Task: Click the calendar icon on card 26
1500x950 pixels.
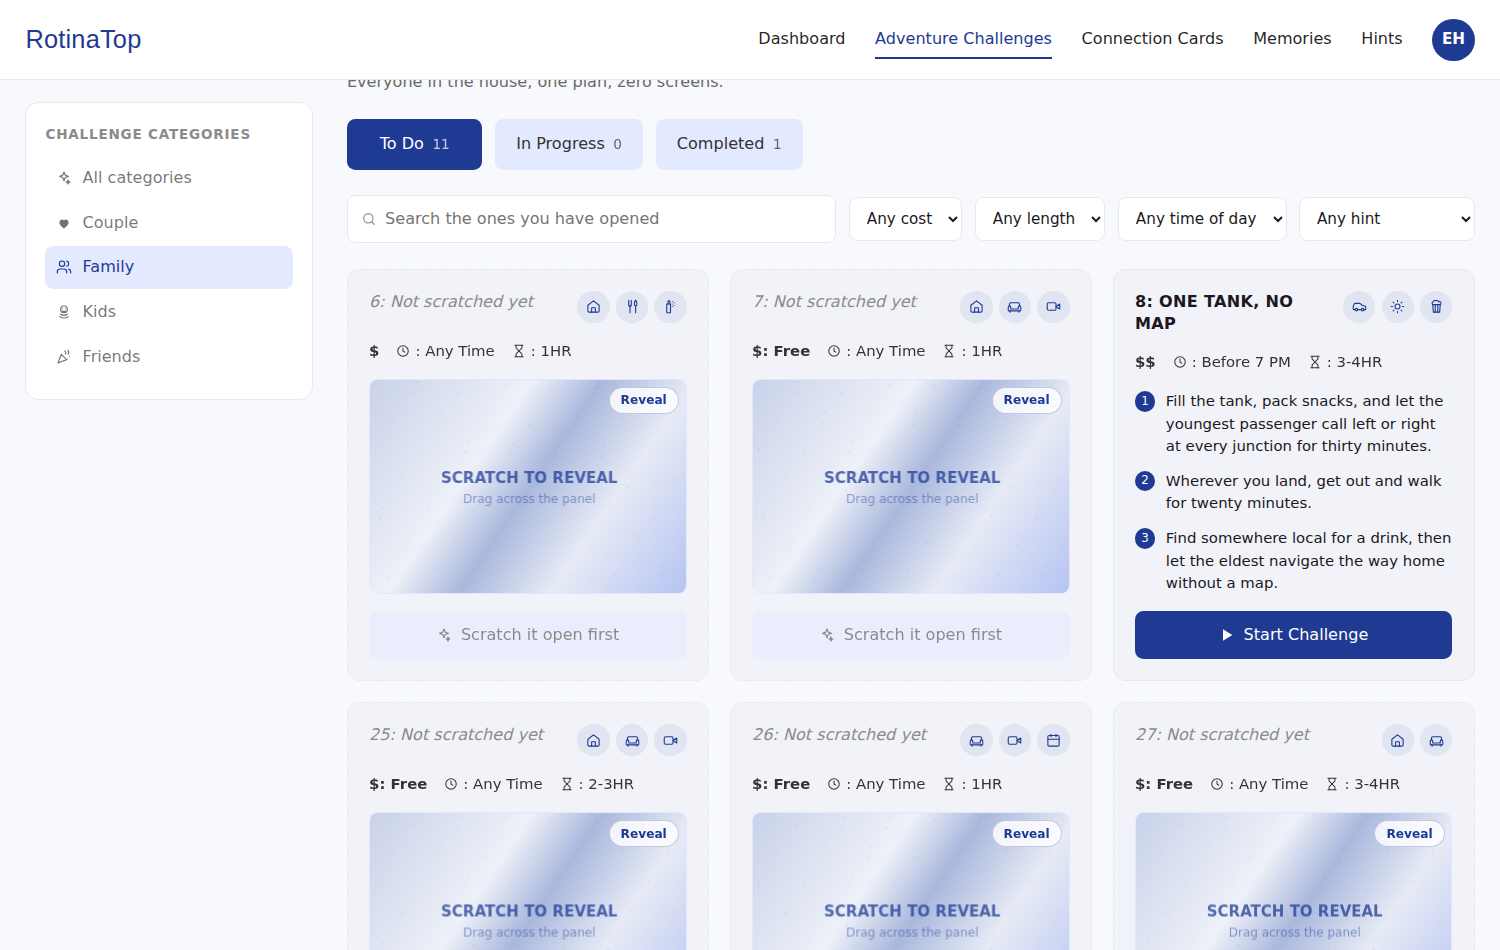Action: pyautogui.click(x=1053, y=740)
